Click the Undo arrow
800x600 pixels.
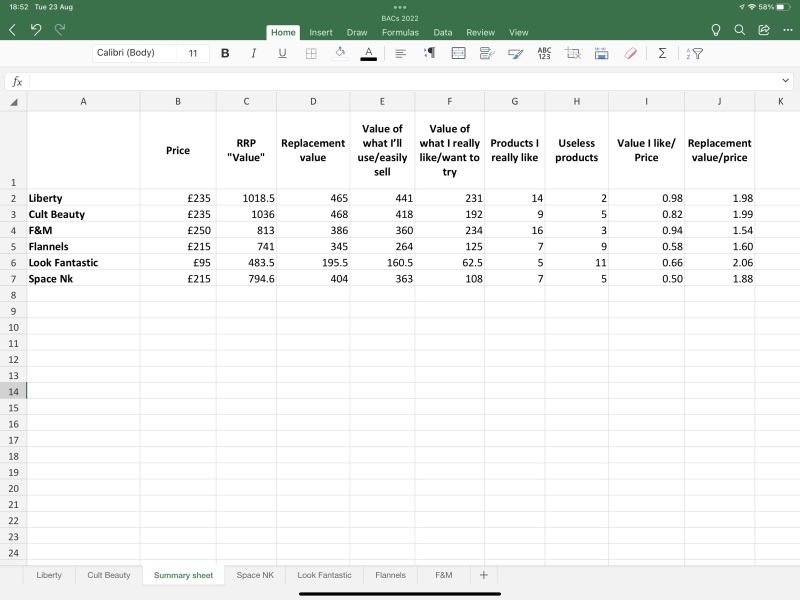coord(36,30)
